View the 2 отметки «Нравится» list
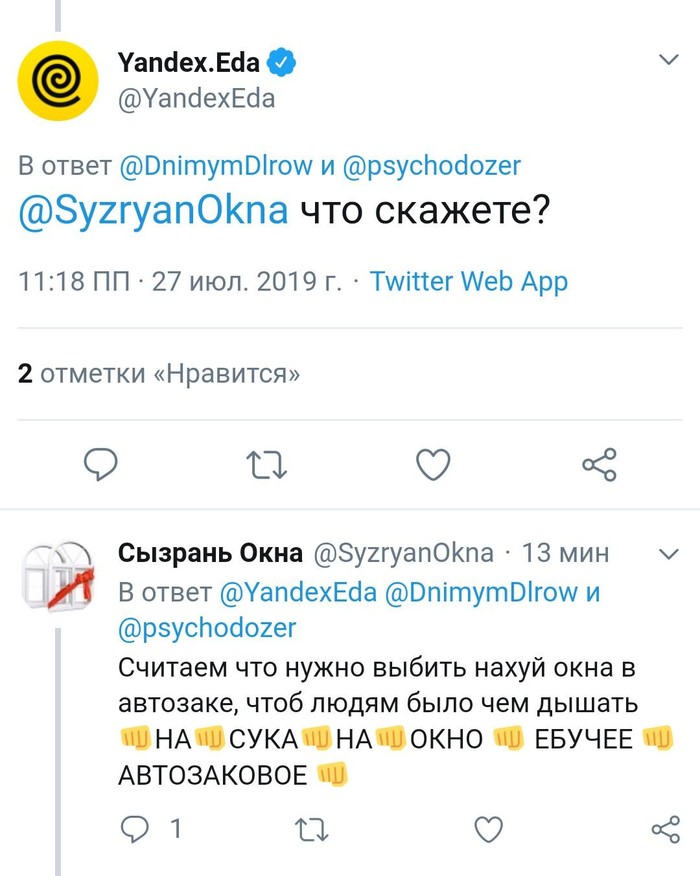This screenshot has height=876, width=700. point(160,375)
